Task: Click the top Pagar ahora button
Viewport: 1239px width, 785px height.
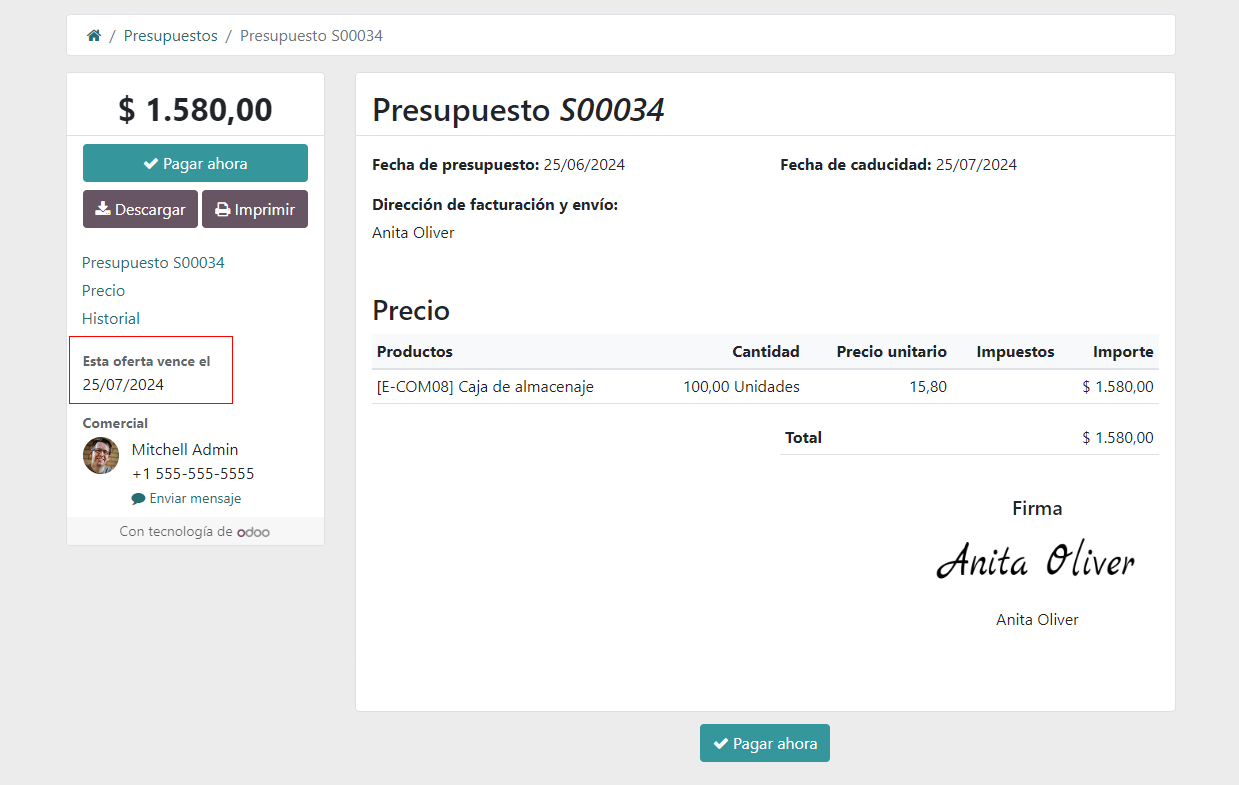Action: pyautogui.click(x=195, y=162)
